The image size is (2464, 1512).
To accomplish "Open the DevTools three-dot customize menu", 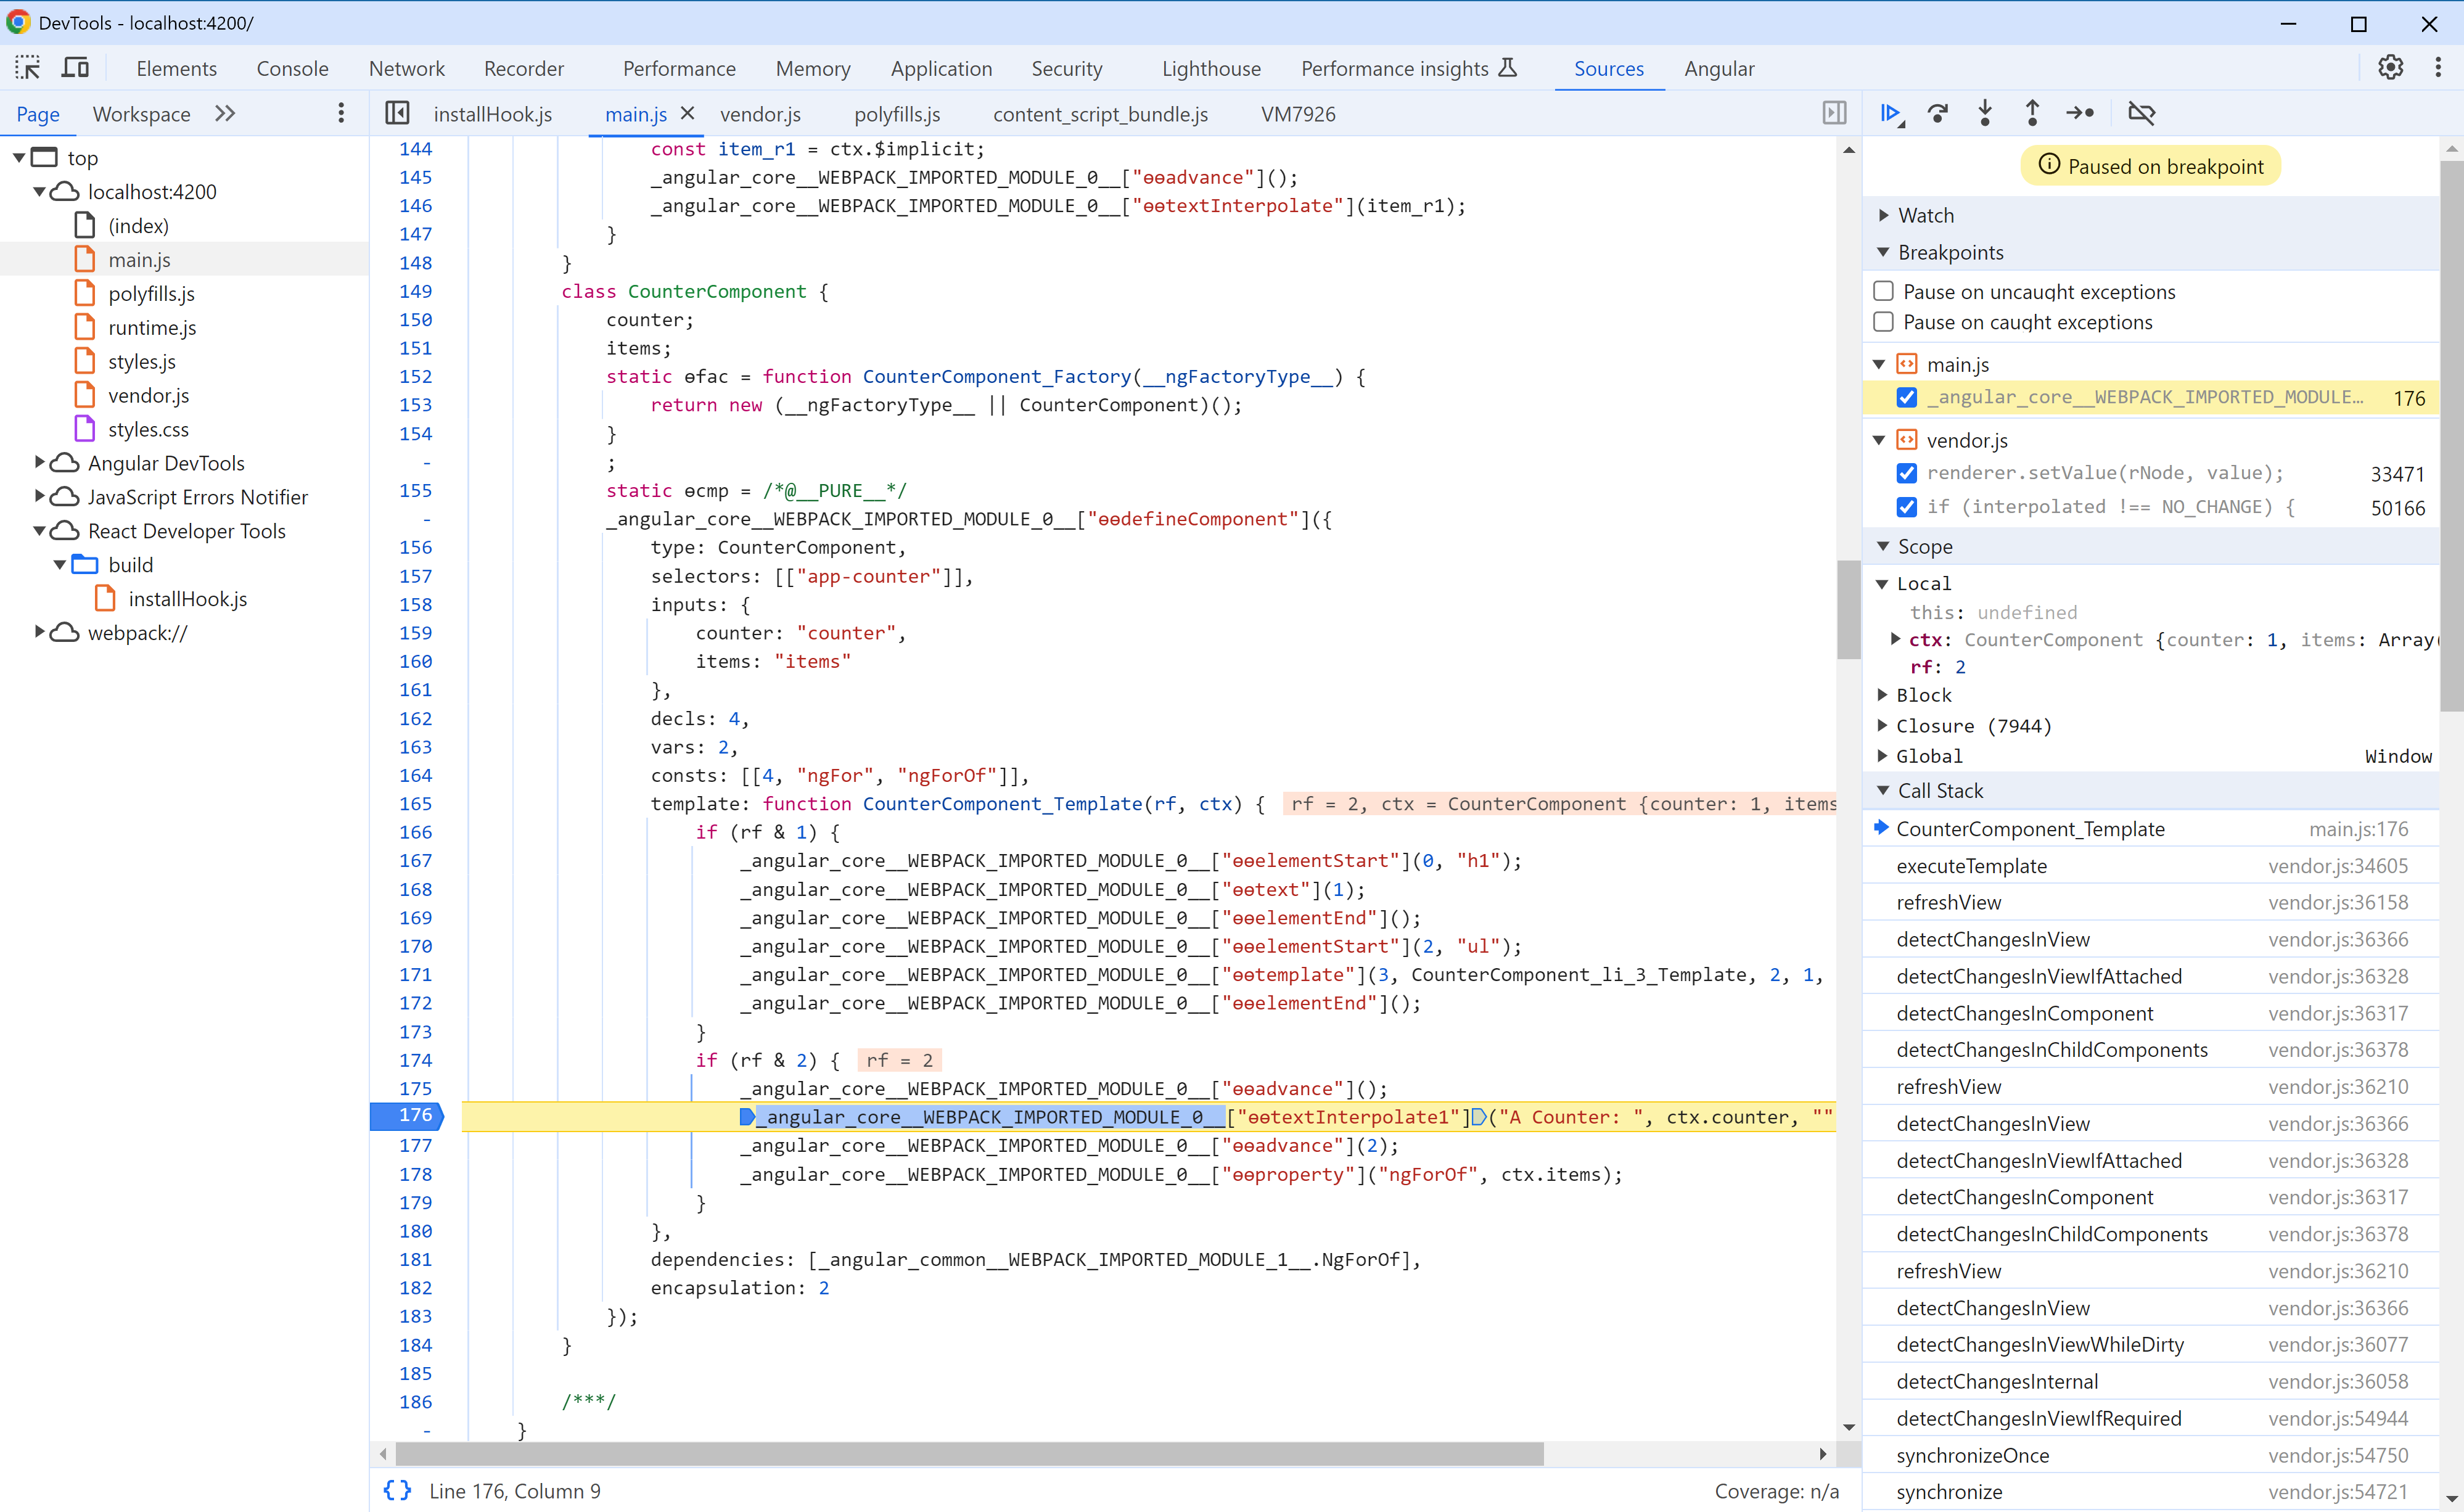I will click(x=2438, y=68).
